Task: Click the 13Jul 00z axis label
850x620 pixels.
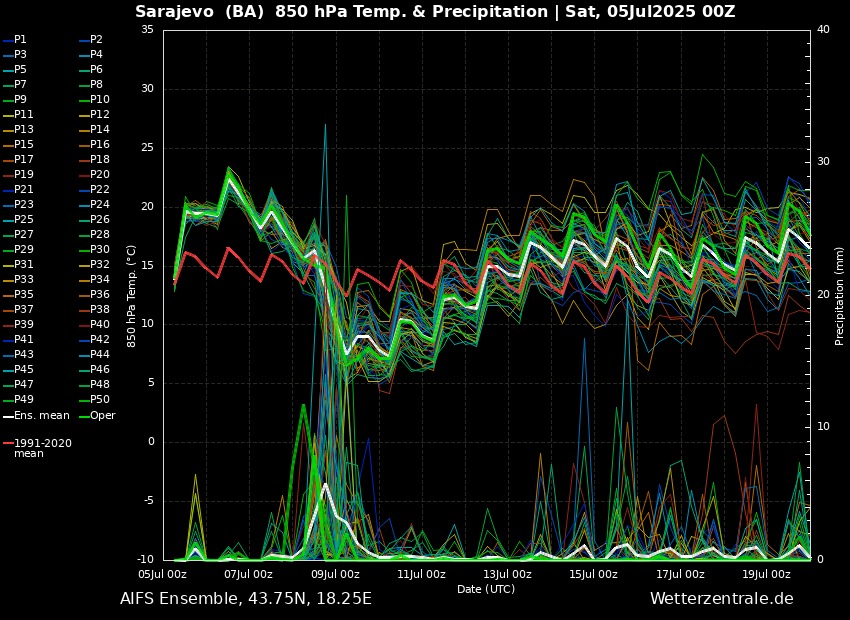Action: click(x=508, y=574)
